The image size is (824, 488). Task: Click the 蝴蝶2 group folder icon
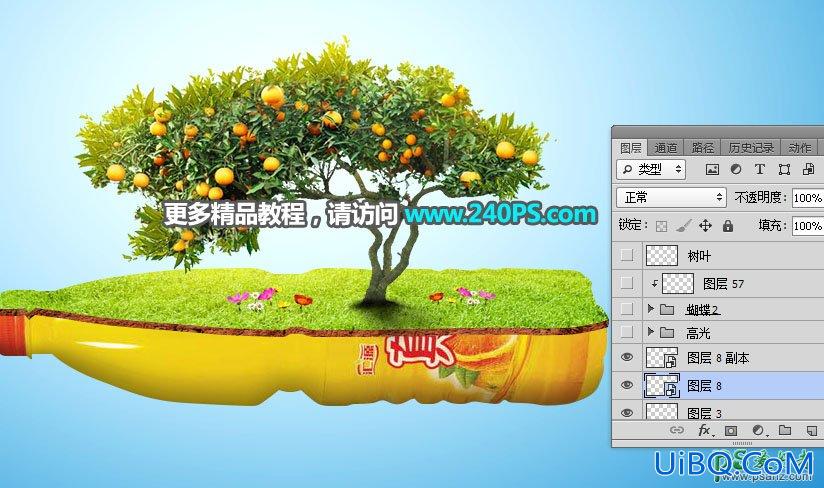(x=667, y=309)
